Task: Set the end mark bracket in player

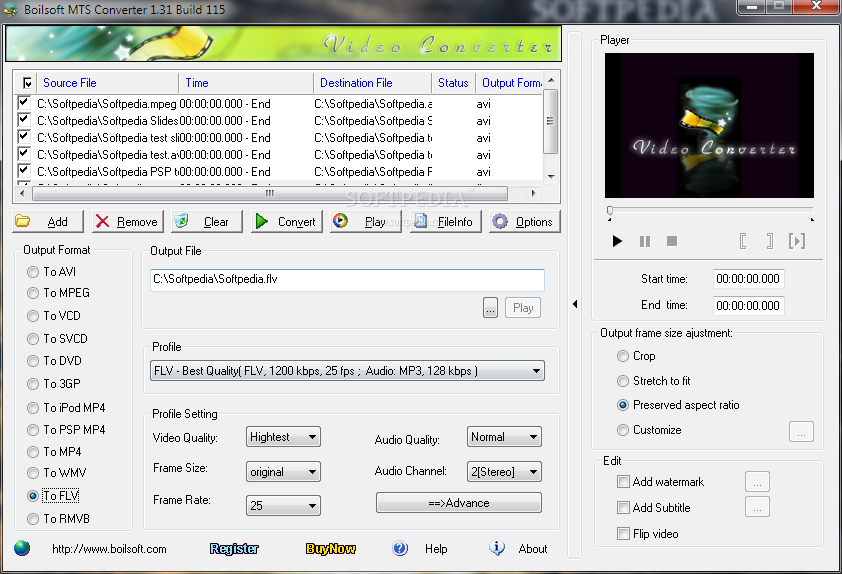Action: coord(770,241)
